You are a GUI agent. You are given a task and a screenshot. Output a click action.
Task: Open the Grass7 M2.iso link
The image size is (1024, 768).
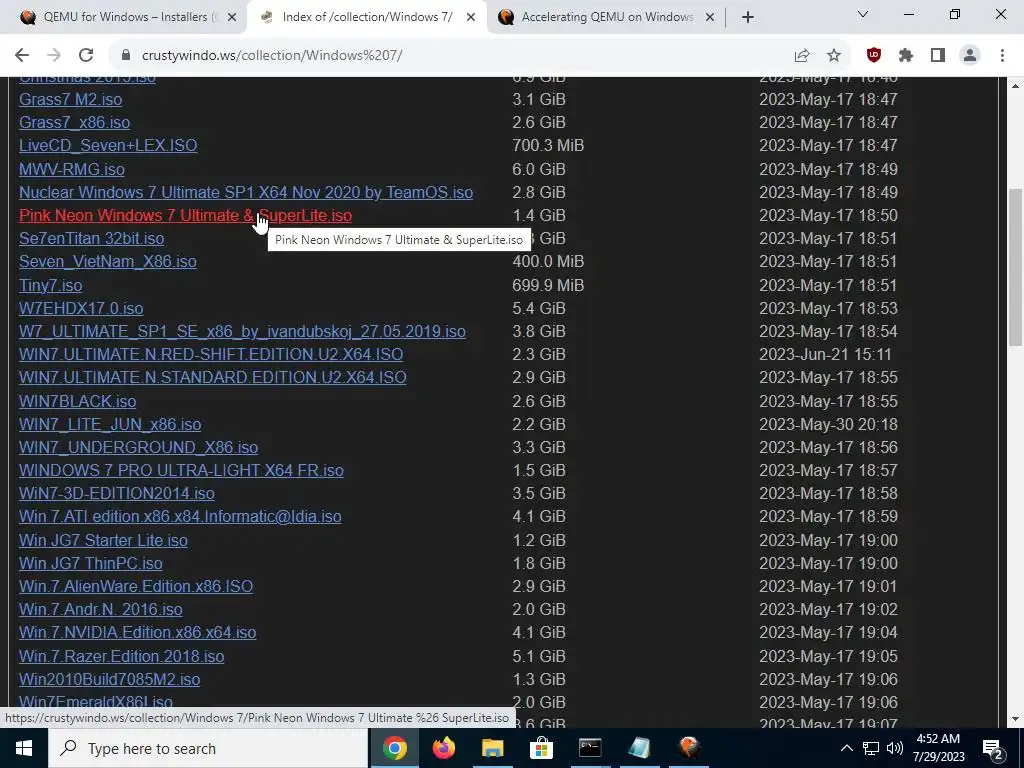(x=71, y=99)
